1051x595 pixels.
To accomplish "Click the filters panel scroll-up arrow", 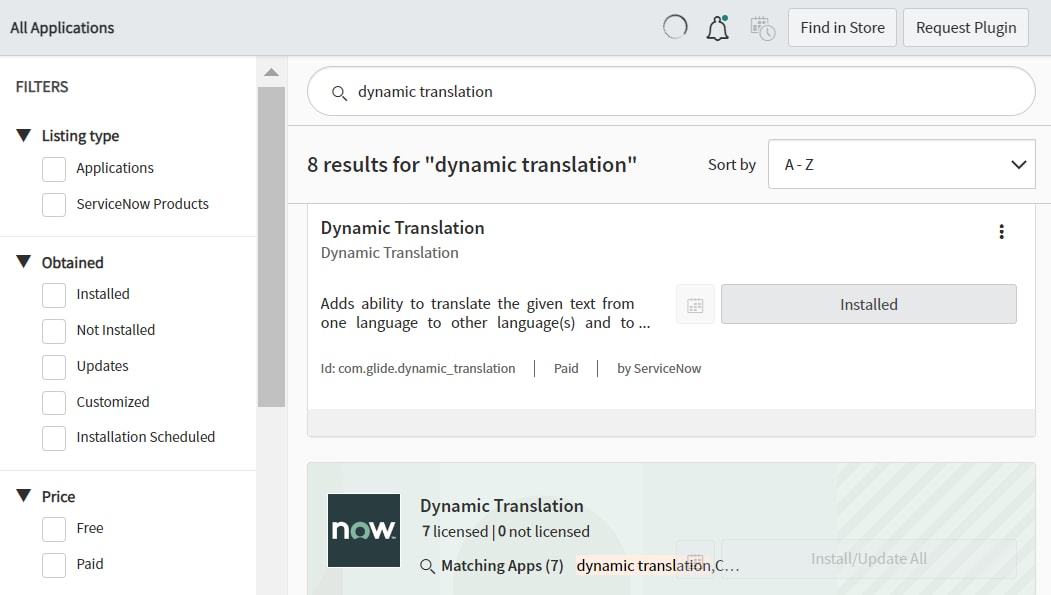I will tap(271, 72).
